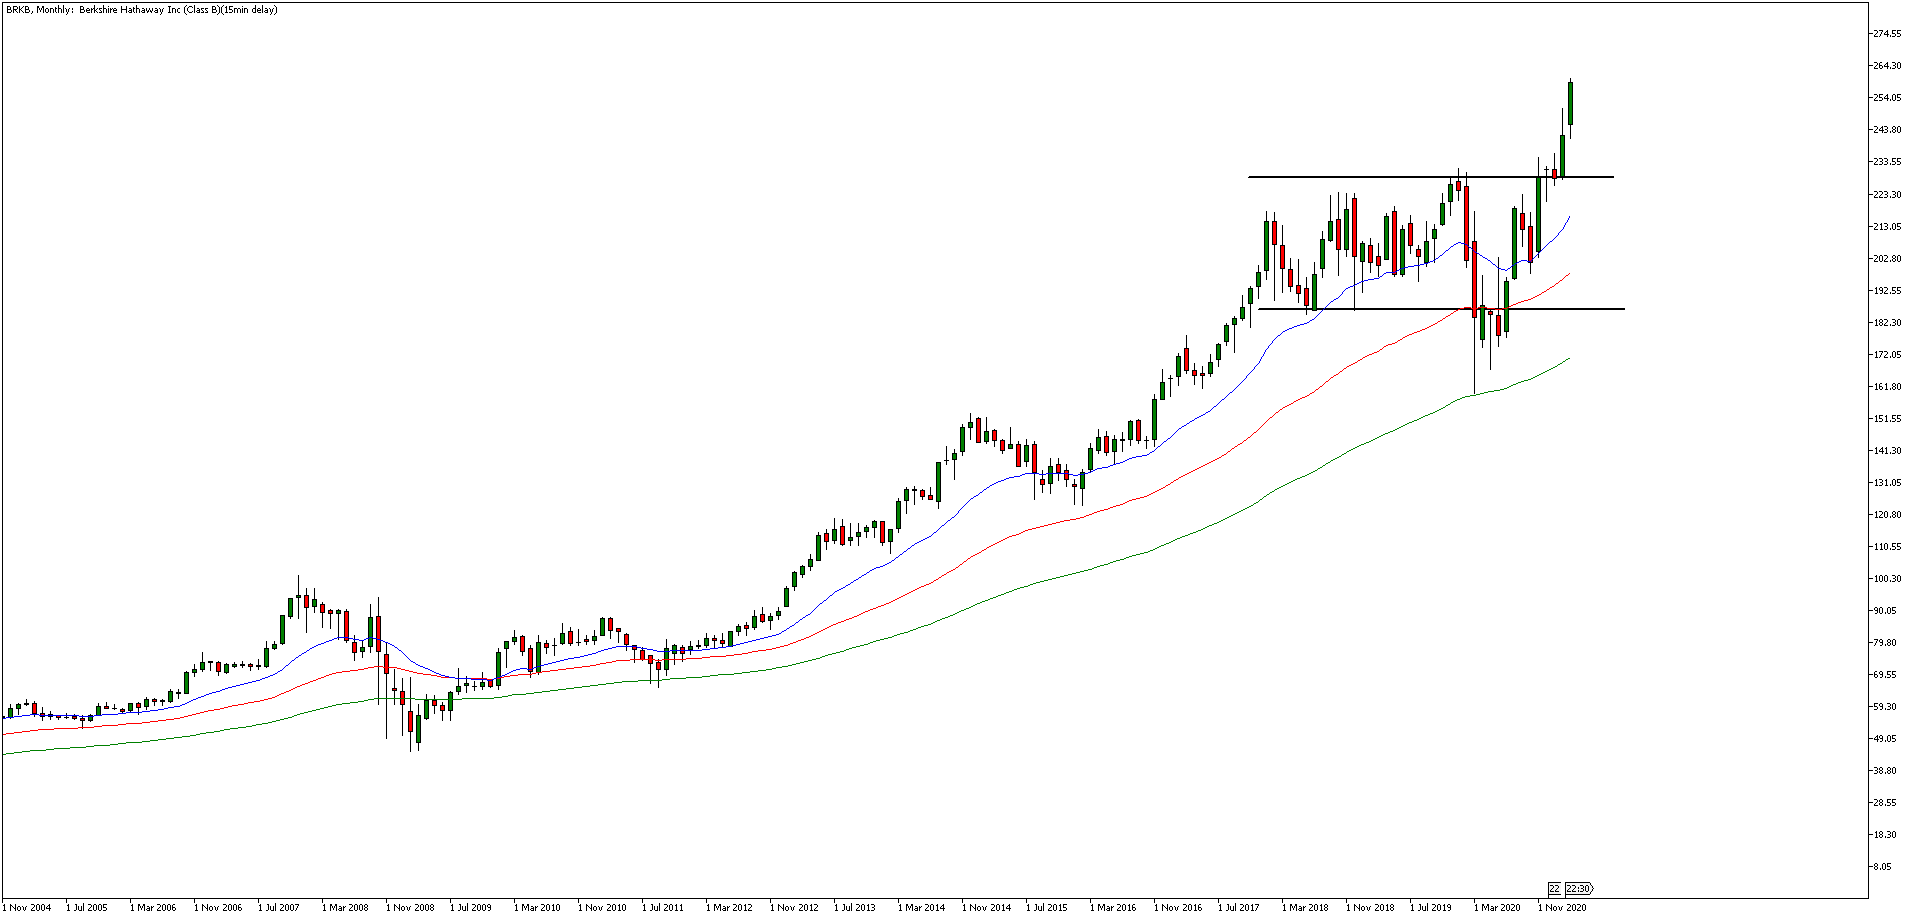This screenshot has height=919, width=1916.
Task: Click the 1 Nov 2004 date label
Action: (27, 908)
